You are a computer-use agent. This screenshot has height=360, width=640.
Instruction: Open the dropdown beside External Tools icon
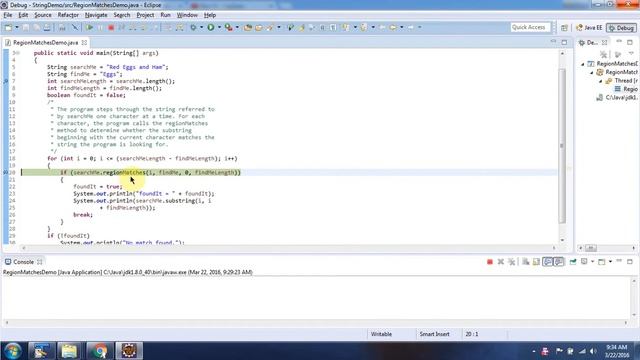coord(237,27)
